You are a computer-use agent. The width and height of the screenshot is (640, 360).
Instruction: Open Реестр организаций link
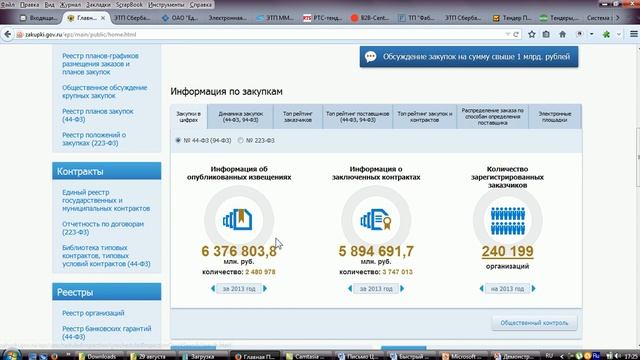93,313
